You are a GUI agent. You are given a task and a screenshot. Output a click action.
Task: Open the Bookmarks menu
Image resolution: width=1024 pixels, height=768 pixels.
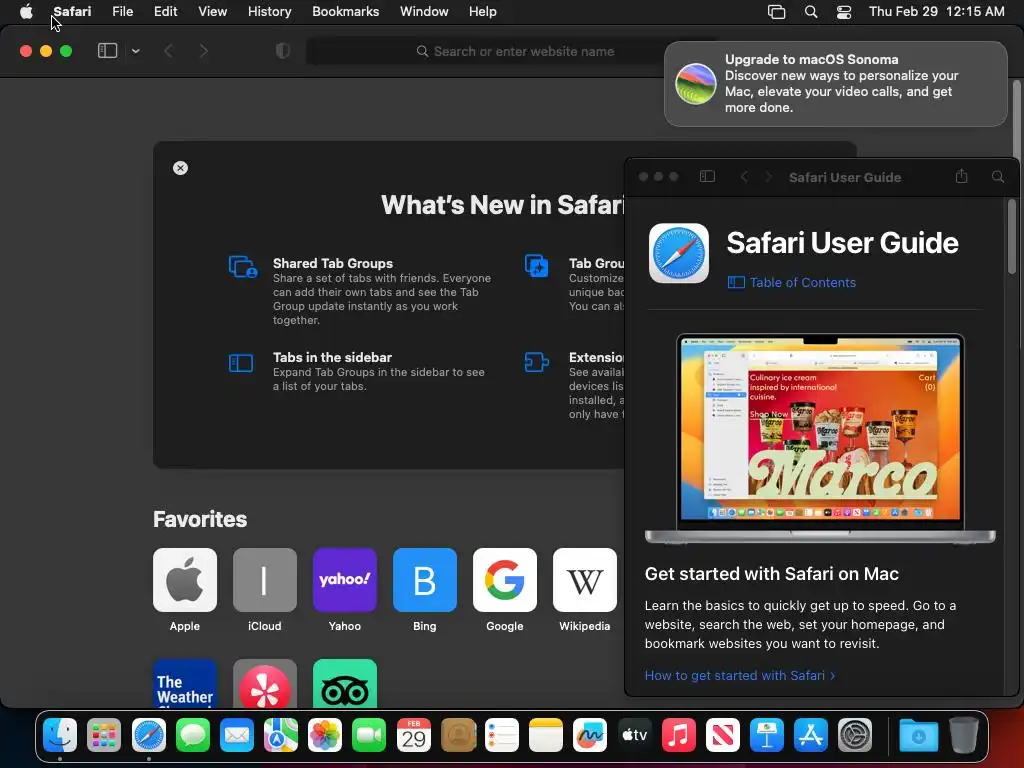point(345,12)
